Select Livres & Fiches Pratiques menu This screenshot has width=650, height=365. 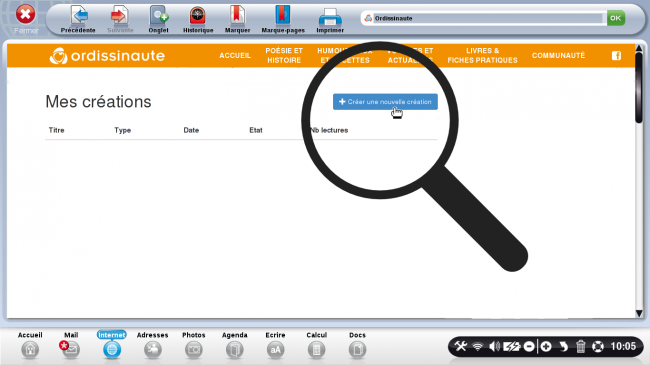tap(483, 56)
